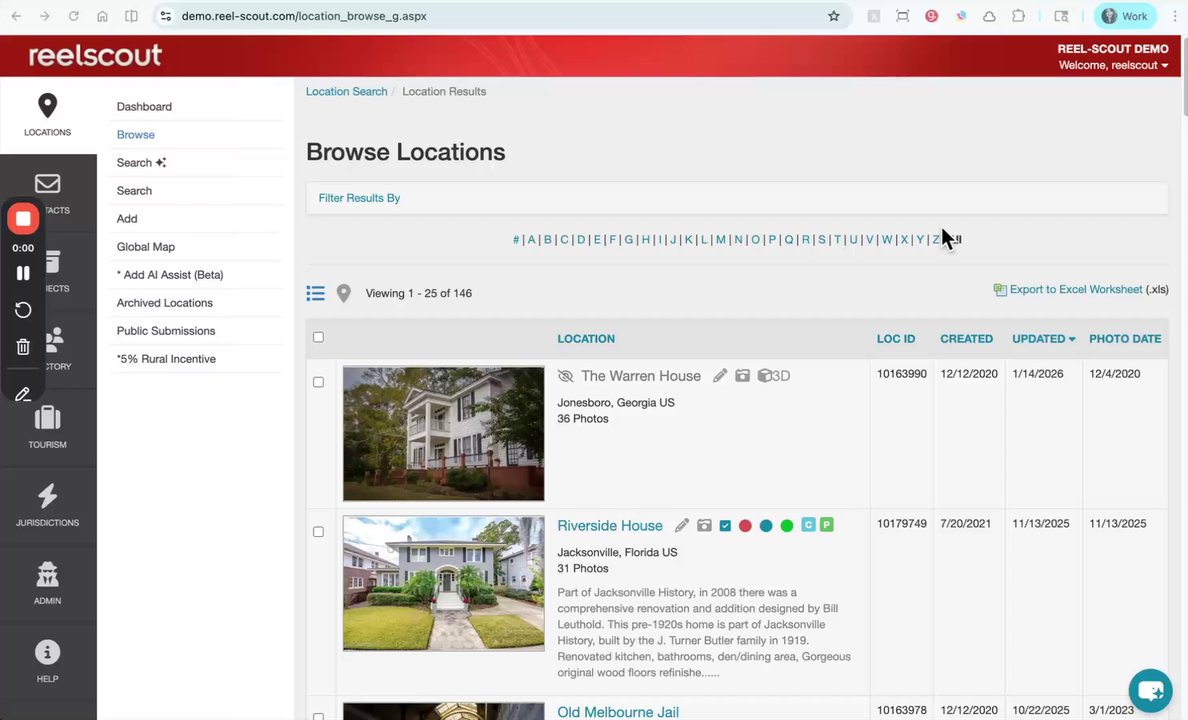
Task: Click the browser address bar URL
Action: pos(304,16)
